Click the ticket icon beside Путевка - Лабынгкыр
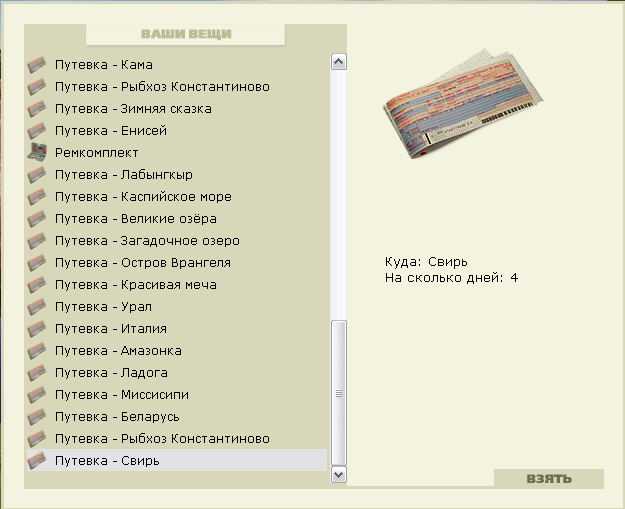 (37, 175)
